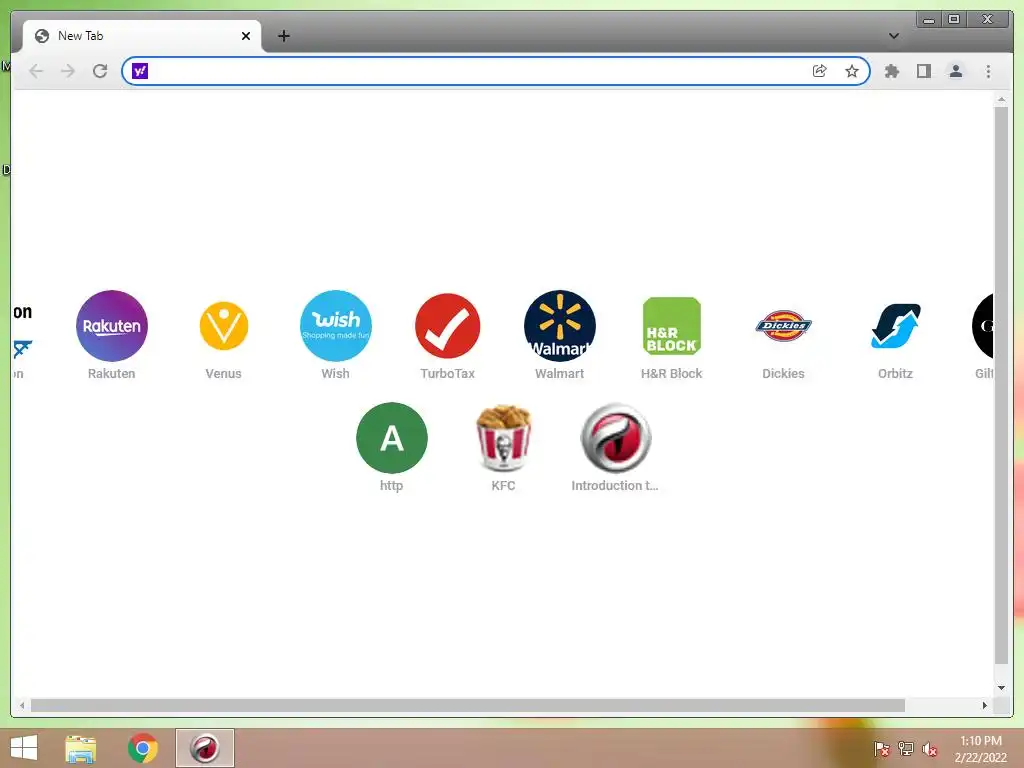Click the H&R Block label text
1024x768 pixels.
pos(671,374)
